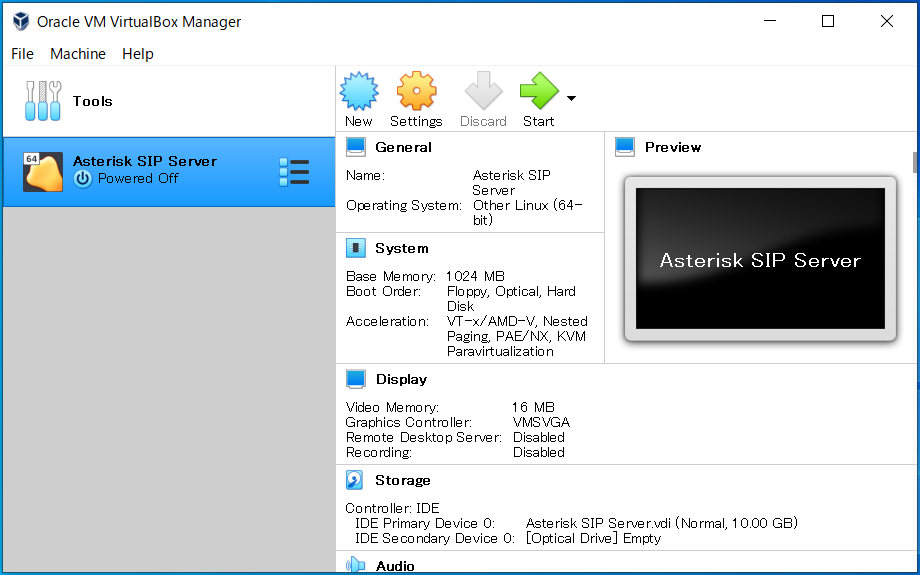Open the General section header link
This screenshot has width=920, height=575.
(403, 147)
